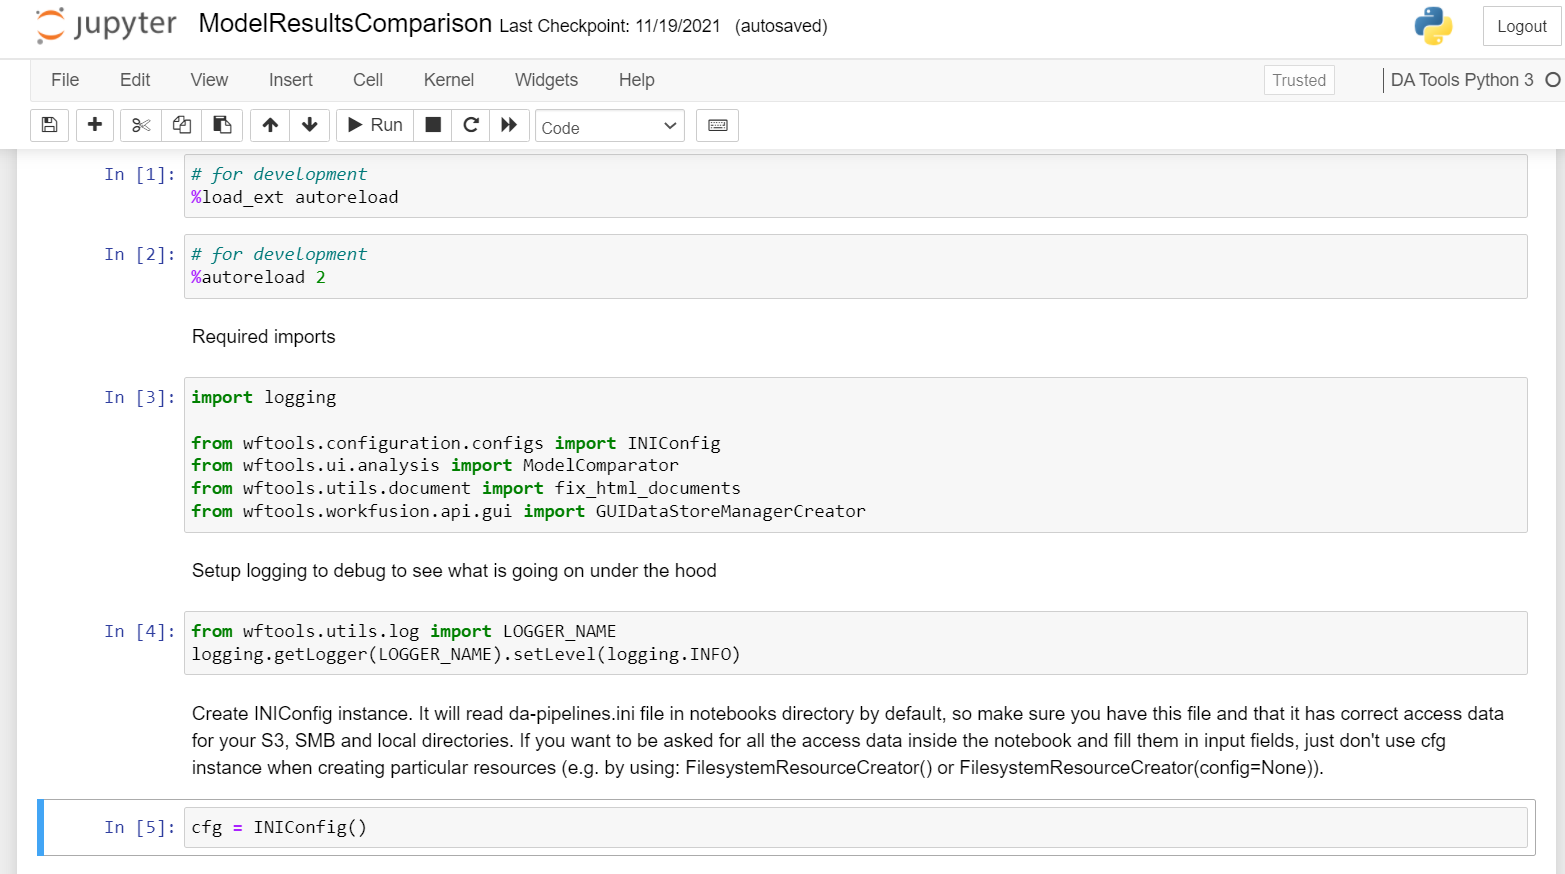Move selected cell up
1565x874 pixels.
(270, 125)
